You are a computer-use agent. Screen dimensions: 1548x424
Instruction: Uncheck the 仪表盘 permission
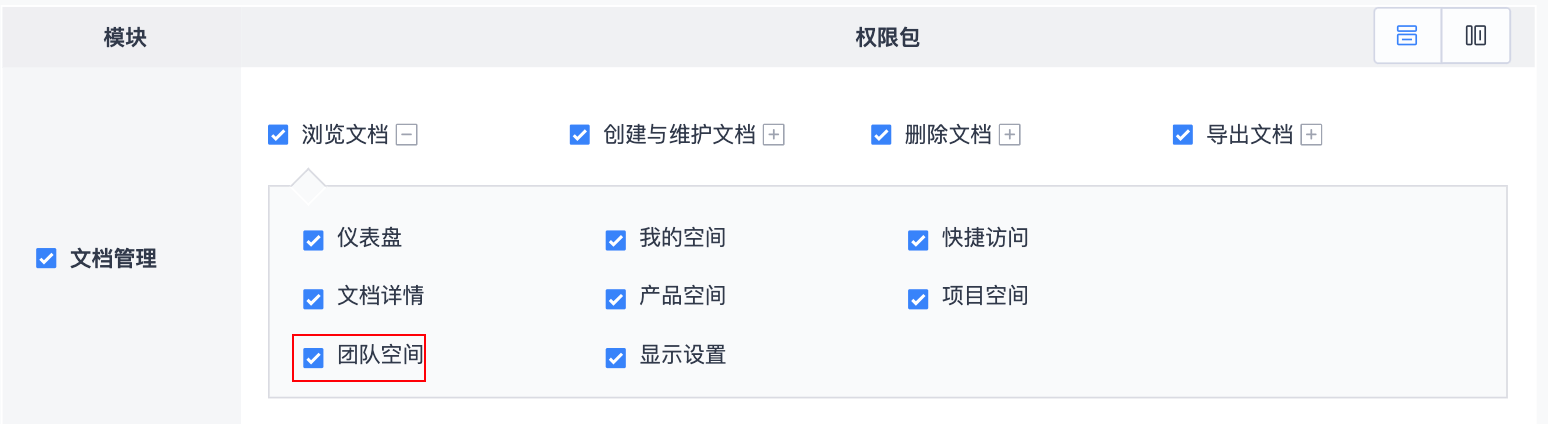[x=313, y=240]
